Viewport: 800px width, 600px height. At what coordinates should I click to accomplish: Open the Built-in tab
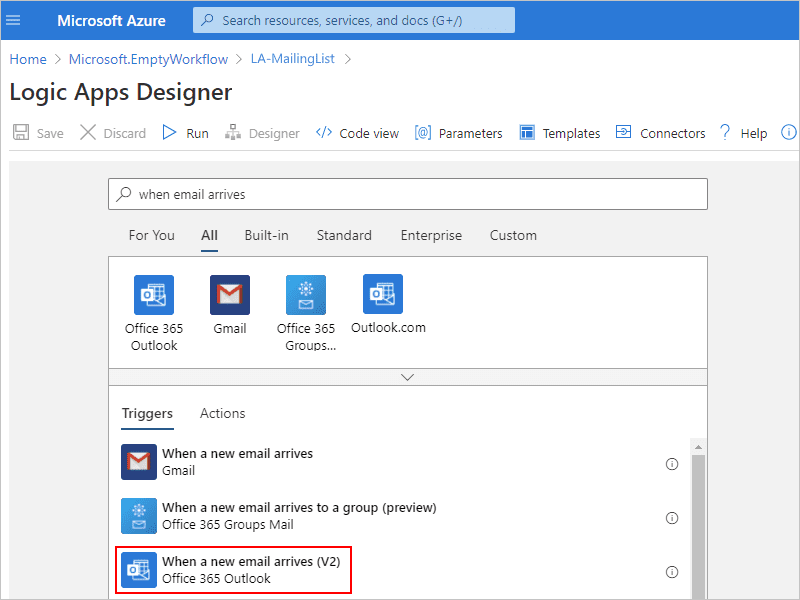(x=266, y=235)
